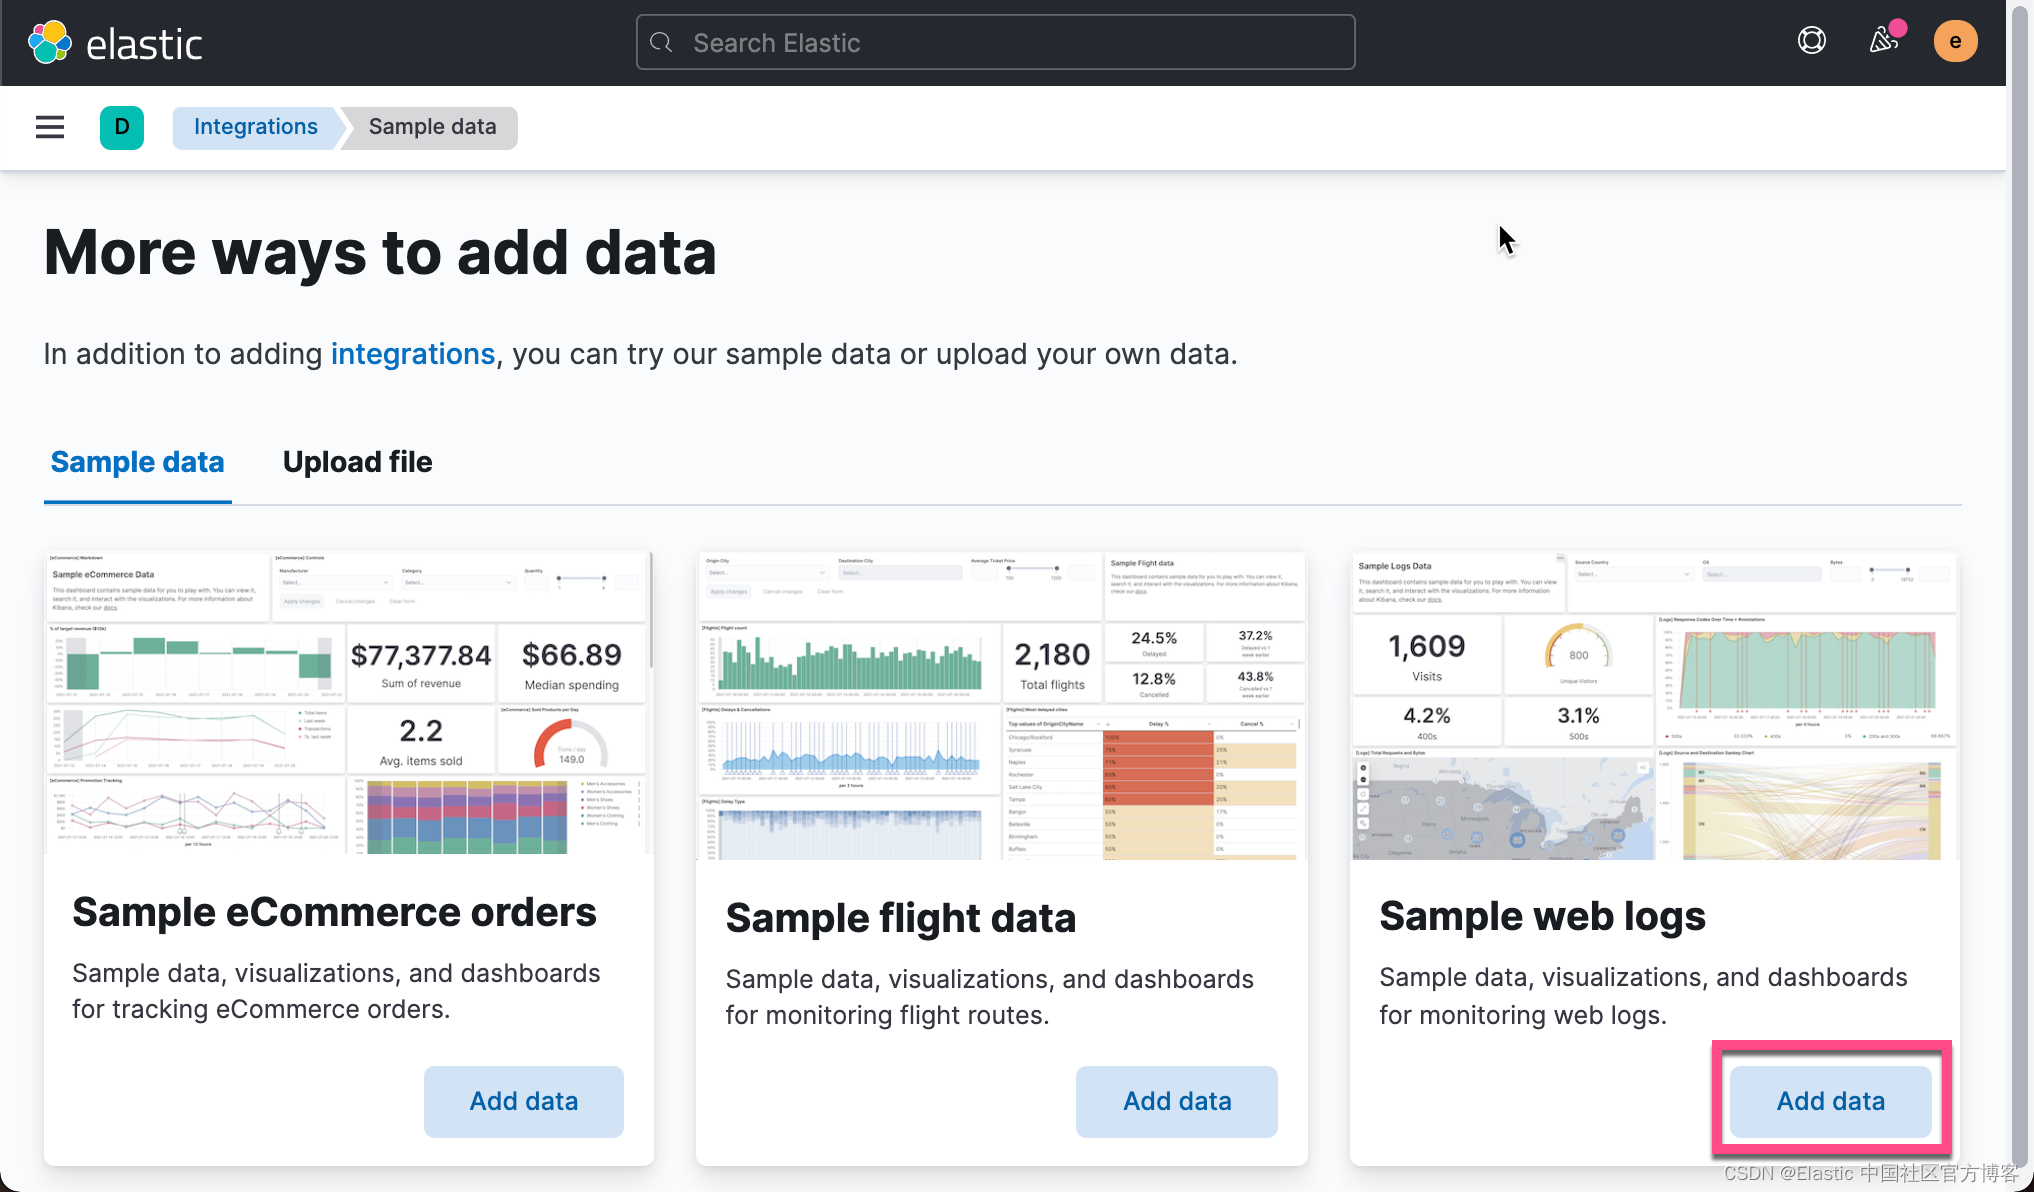This screenshot has height=1192, width=2034.
Task: Click the search magnifier icon
Action: pyautogui.click(x=661, y=42)
